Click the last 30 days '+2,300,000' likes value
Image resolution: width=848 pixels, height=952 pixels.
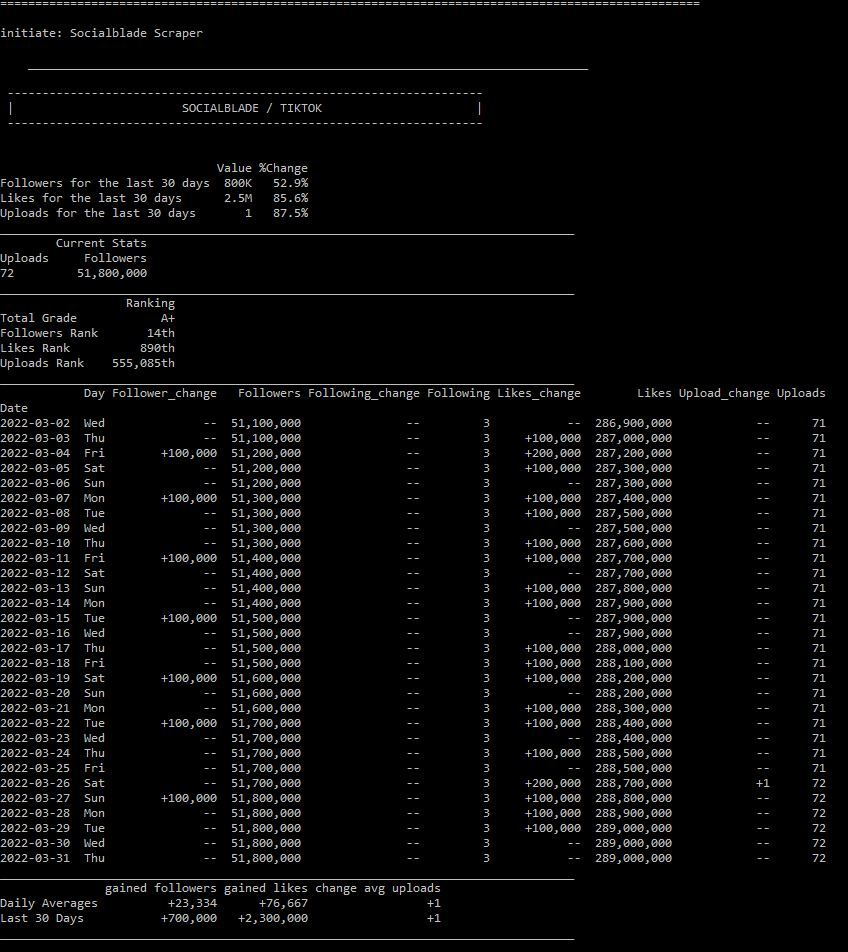pos(273,918)
